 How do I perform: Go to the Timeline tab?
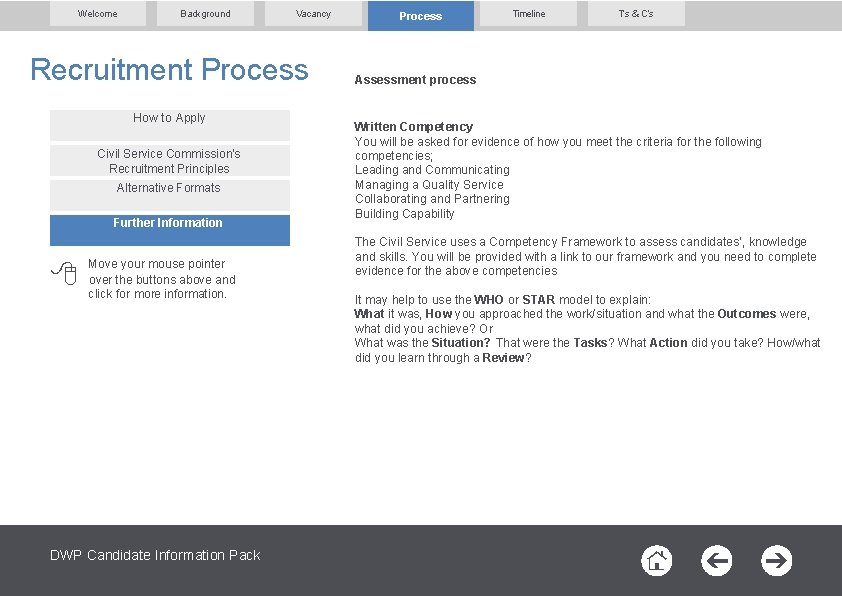528,14
